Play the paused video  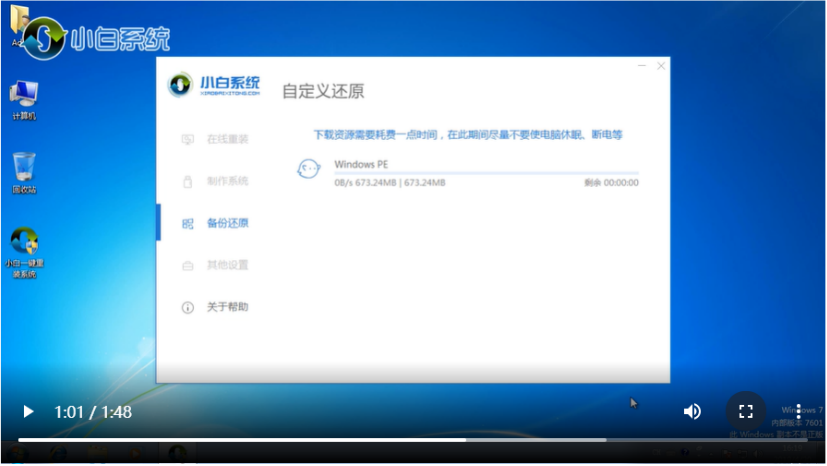click(28, 412)
